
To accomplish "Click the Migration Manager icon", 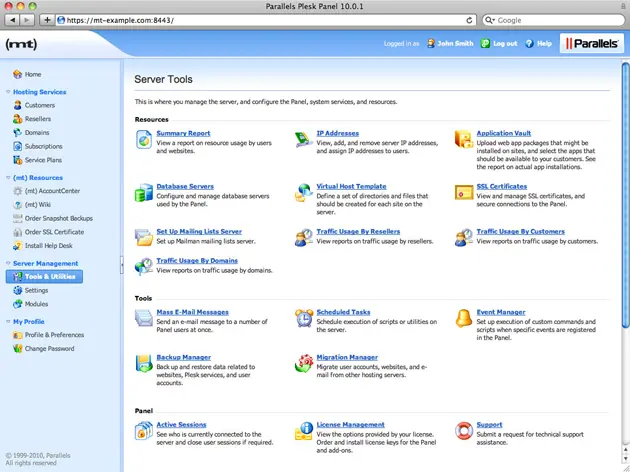I will click(304, 363).
